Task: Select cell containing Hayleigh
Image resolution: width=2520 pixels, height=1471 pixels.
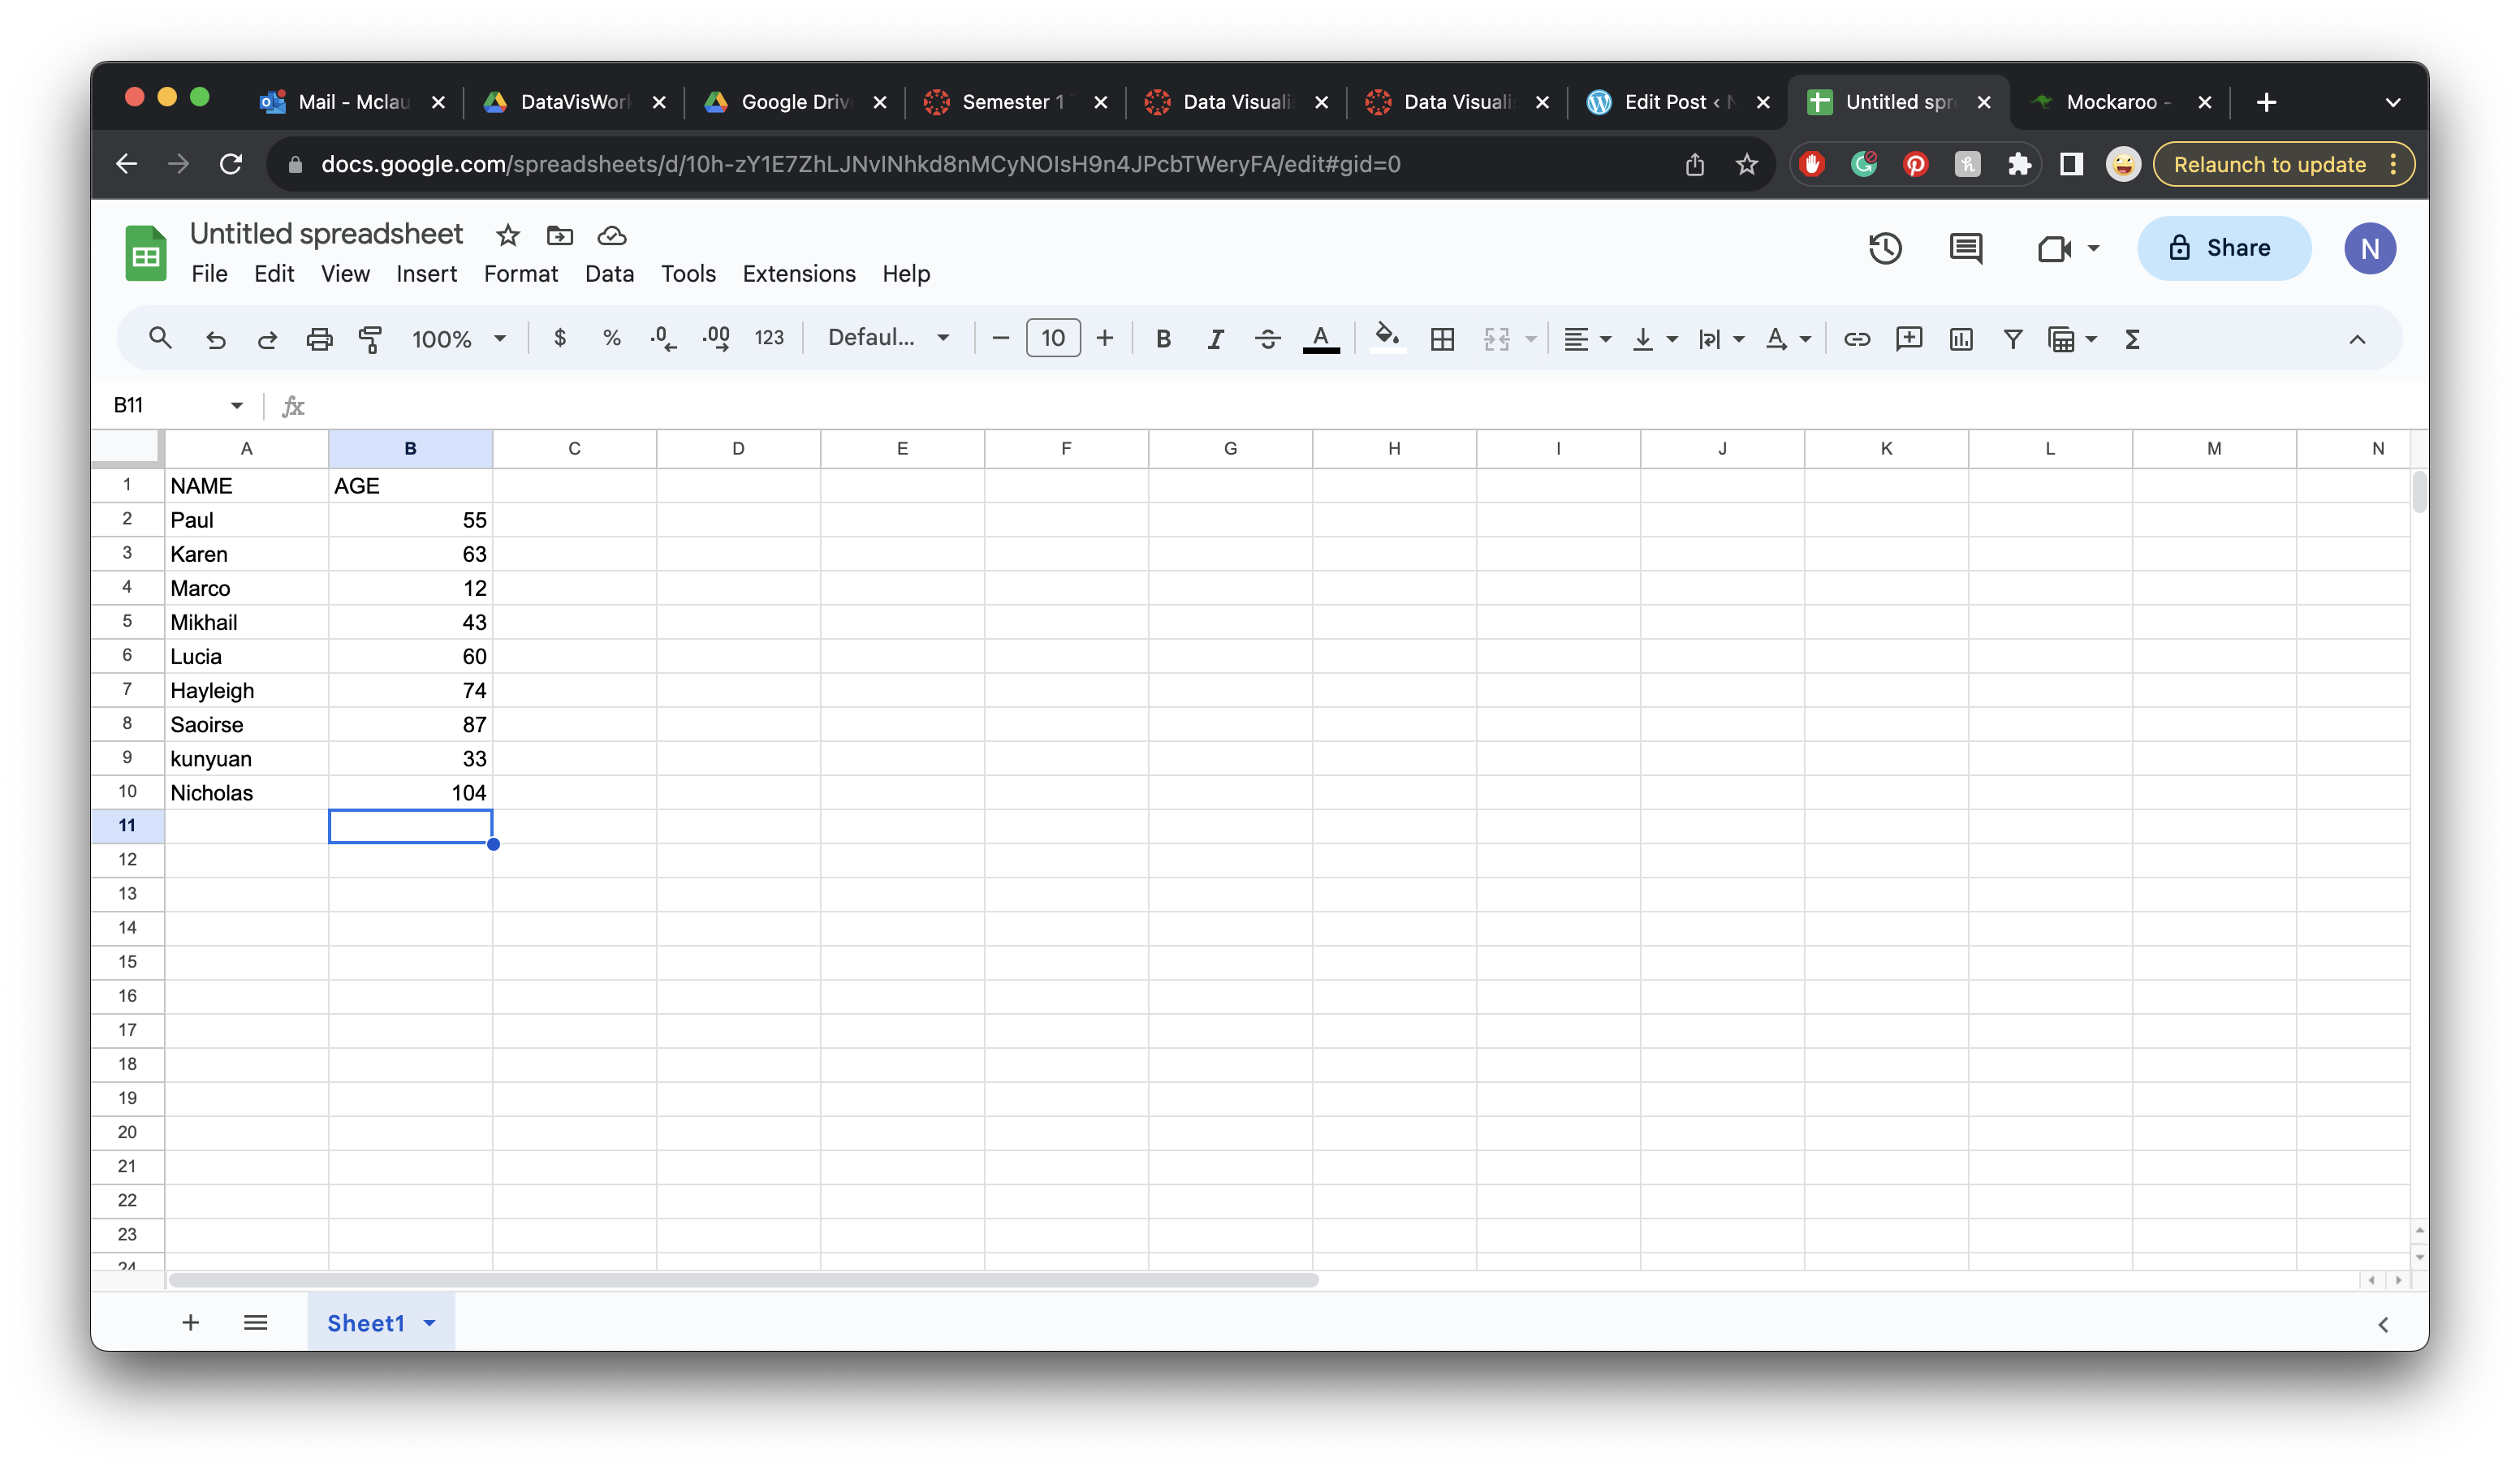Action: pos(245,691)
